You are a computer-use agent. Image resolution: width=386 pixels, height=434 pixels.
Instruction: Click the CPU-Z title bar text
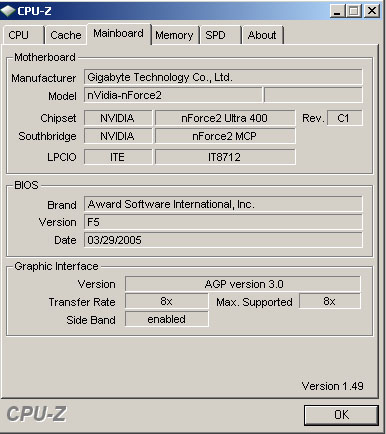point(34,11)
